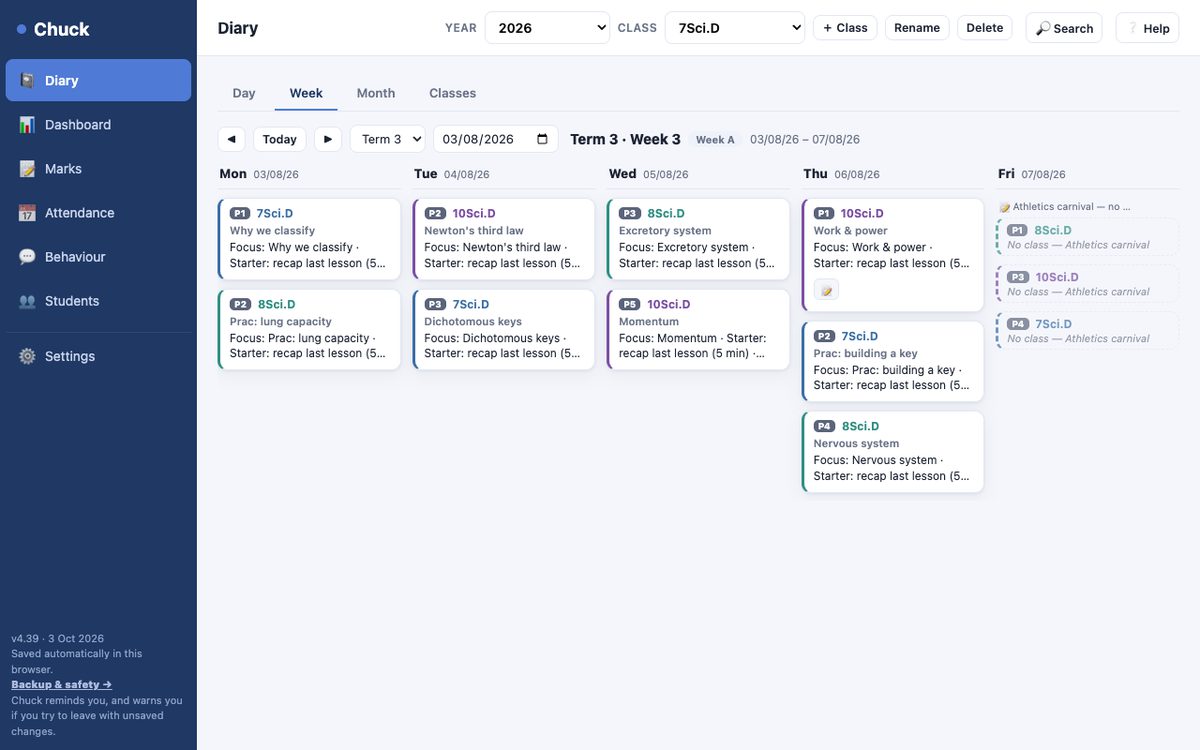
Task: Select Tuesday P2 10Sci.D Newton's third law
Action: 504,239
